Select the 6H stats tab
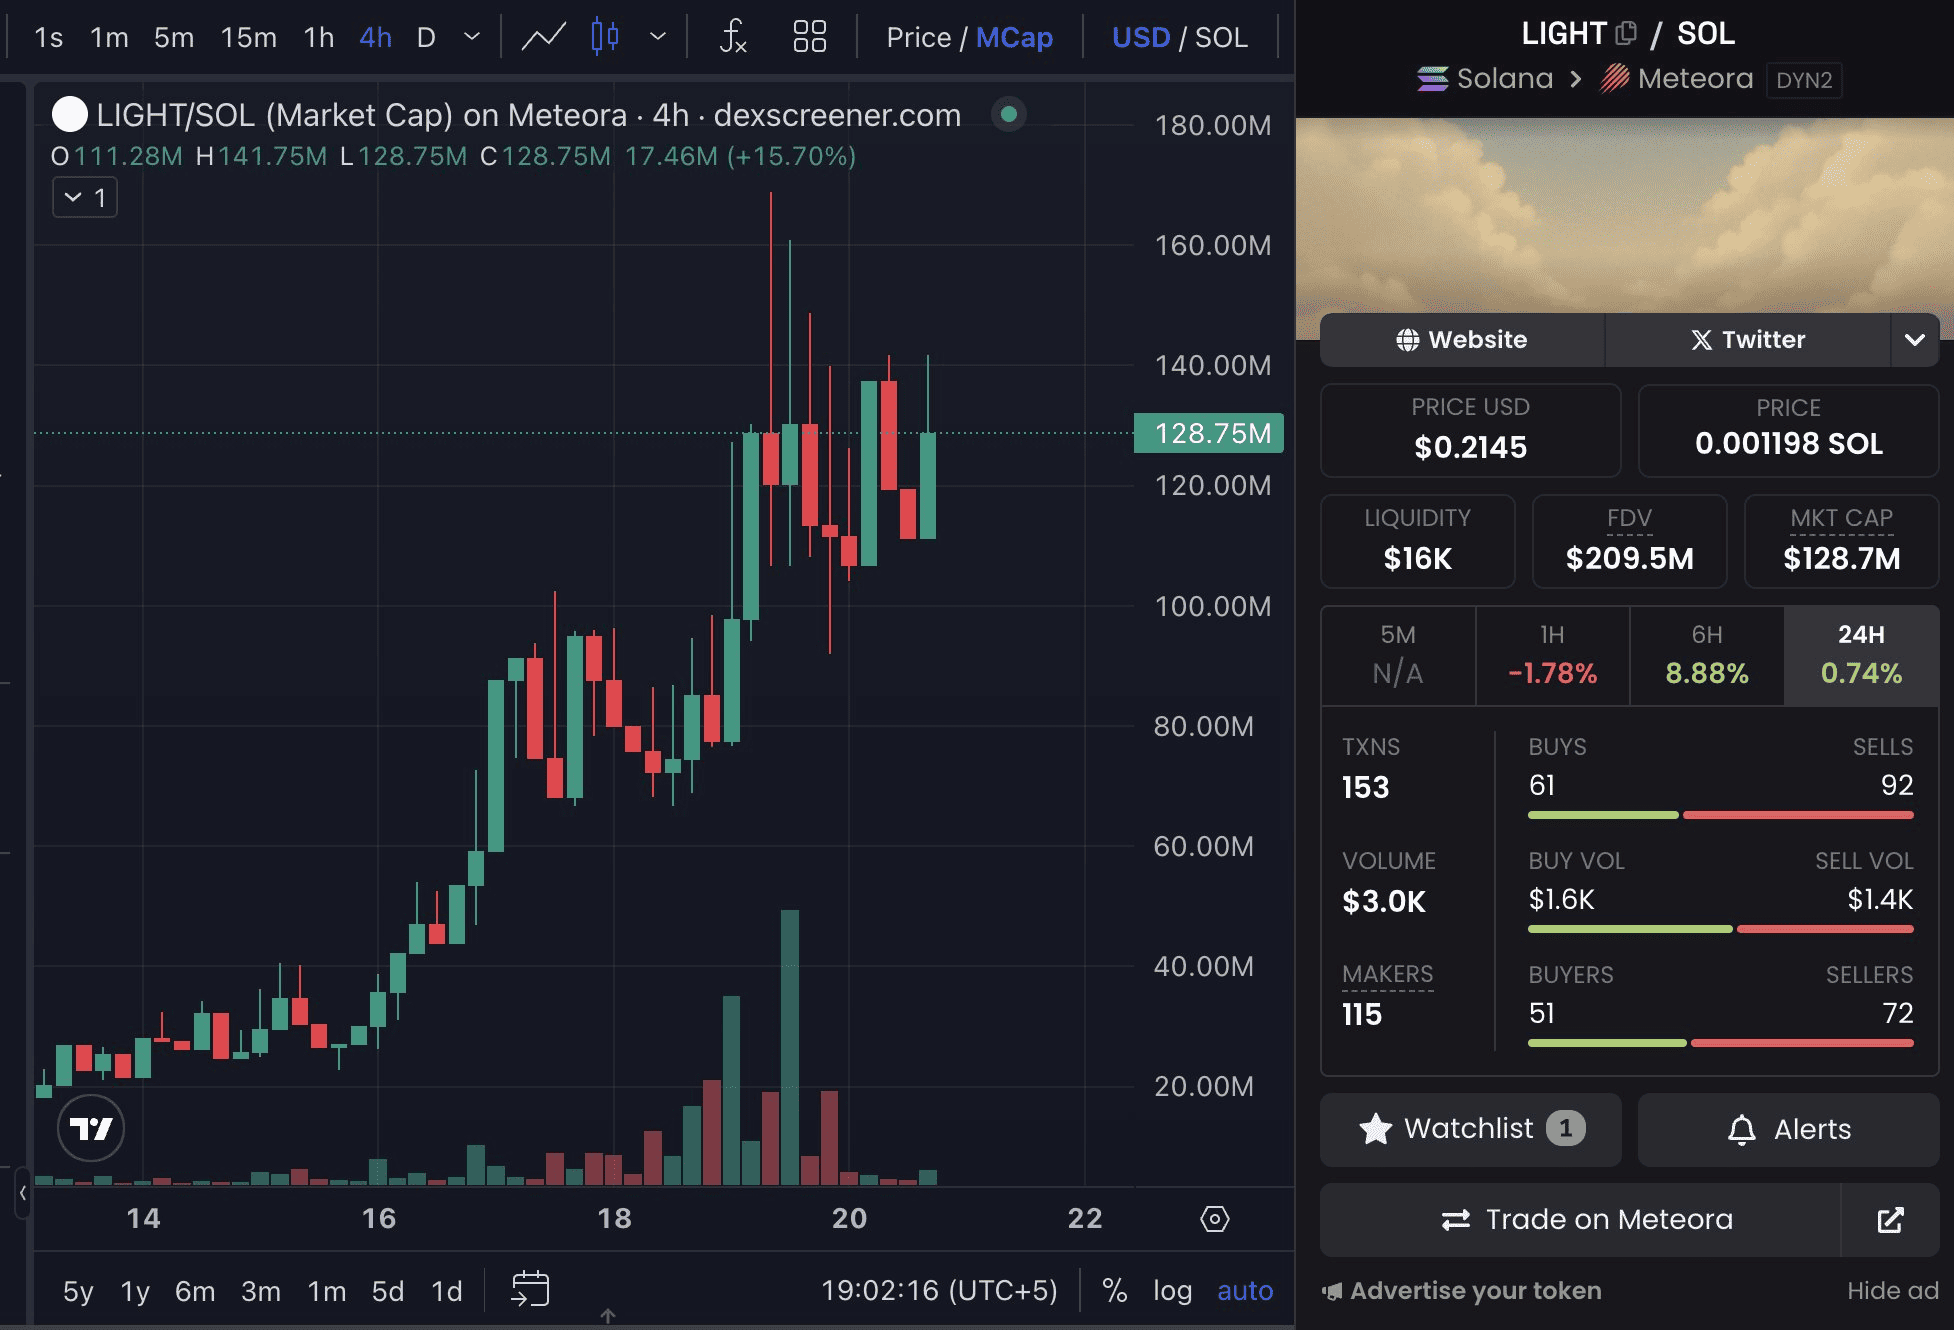 [1706, 655]
